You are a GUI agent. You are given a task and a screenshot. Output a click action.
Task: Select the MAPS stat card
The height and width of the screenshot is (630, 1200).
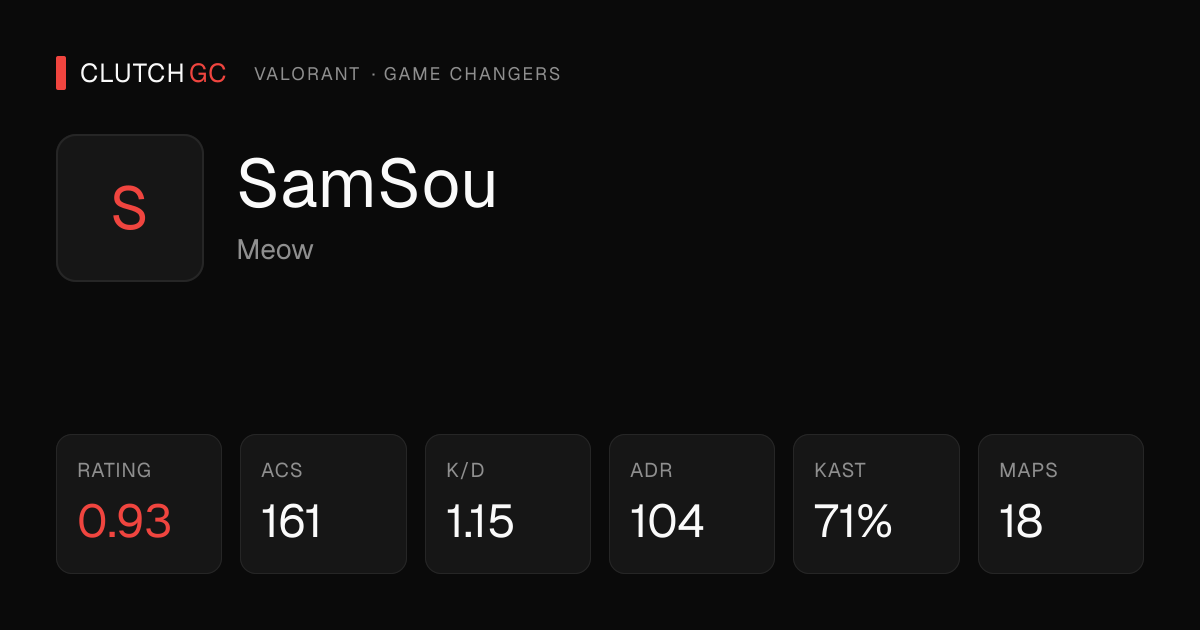click(x=1061, y=504)
